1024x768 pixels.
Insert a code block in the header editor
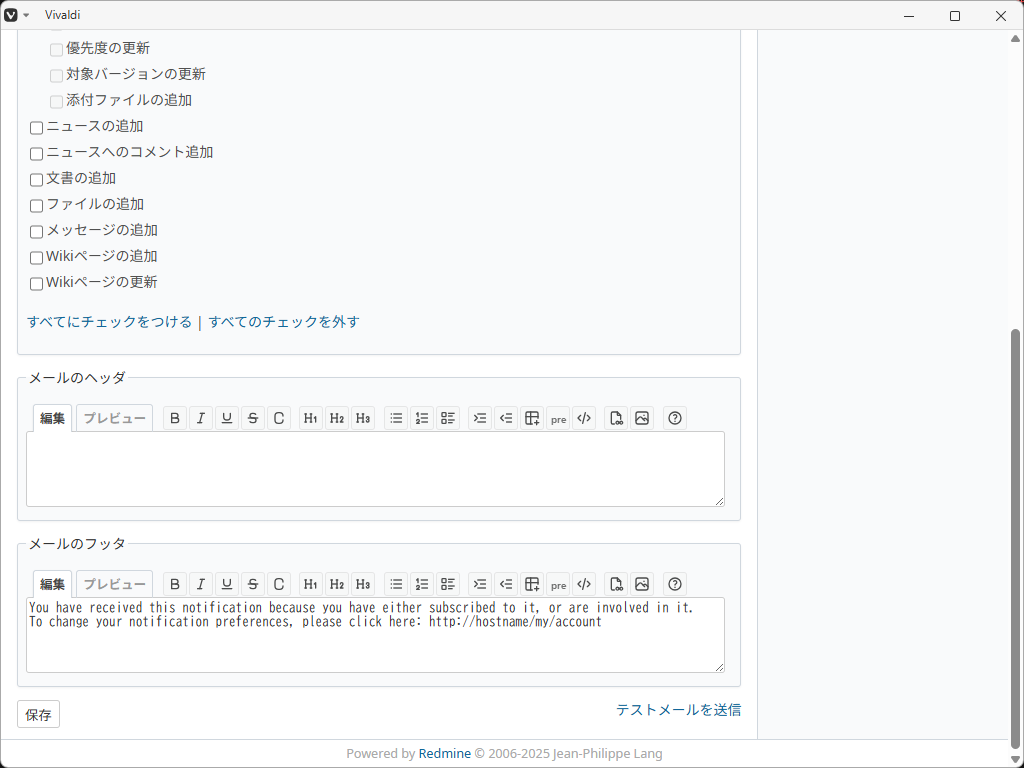[584, 418]
